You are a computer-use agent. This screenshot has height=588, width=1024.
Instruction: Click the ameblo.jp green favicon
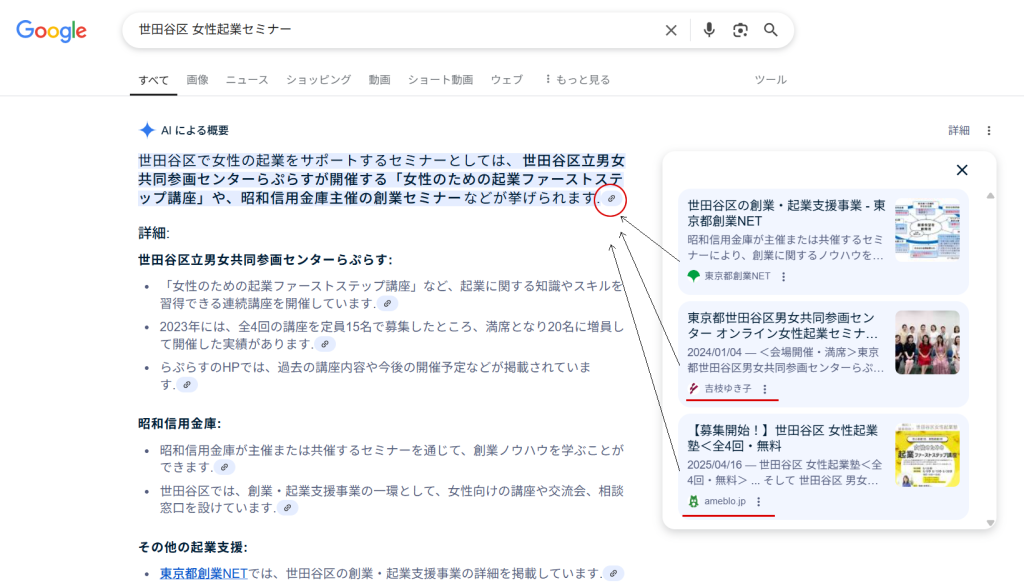click(694, 501)
